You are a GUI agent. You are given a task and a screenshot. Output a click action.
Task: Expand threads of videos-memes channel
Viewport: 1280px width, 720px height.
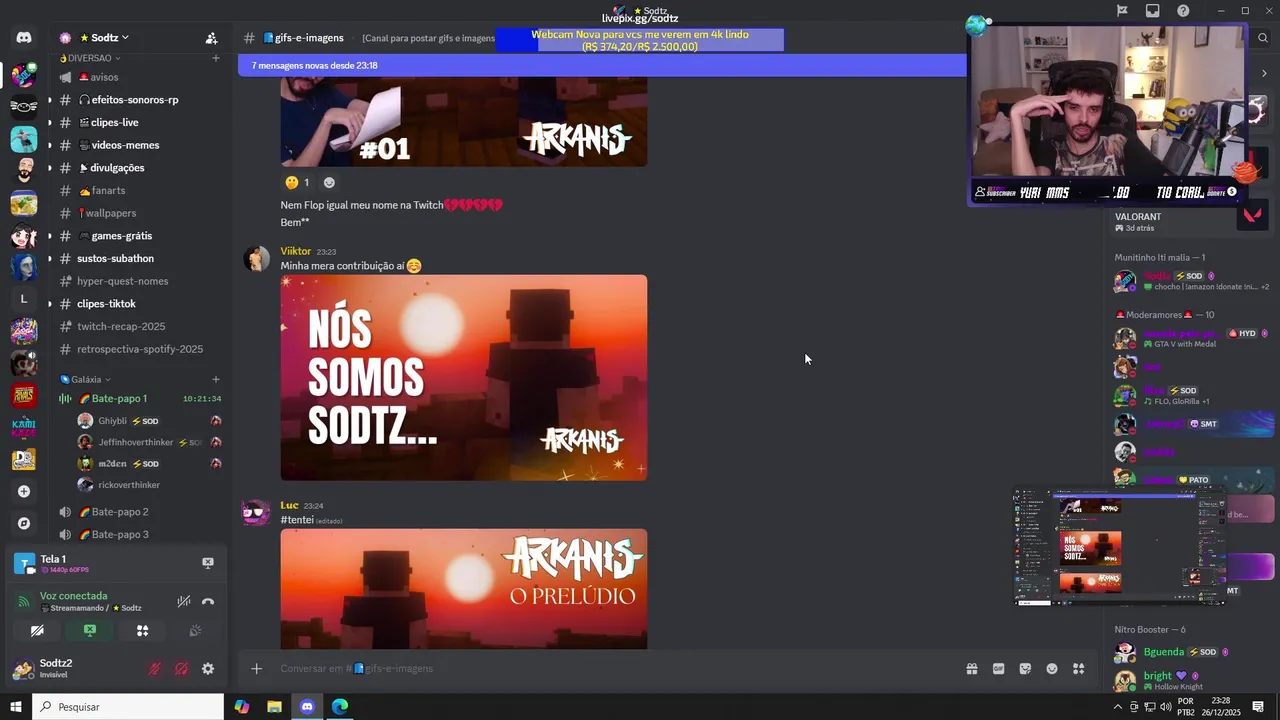point(49,145)
